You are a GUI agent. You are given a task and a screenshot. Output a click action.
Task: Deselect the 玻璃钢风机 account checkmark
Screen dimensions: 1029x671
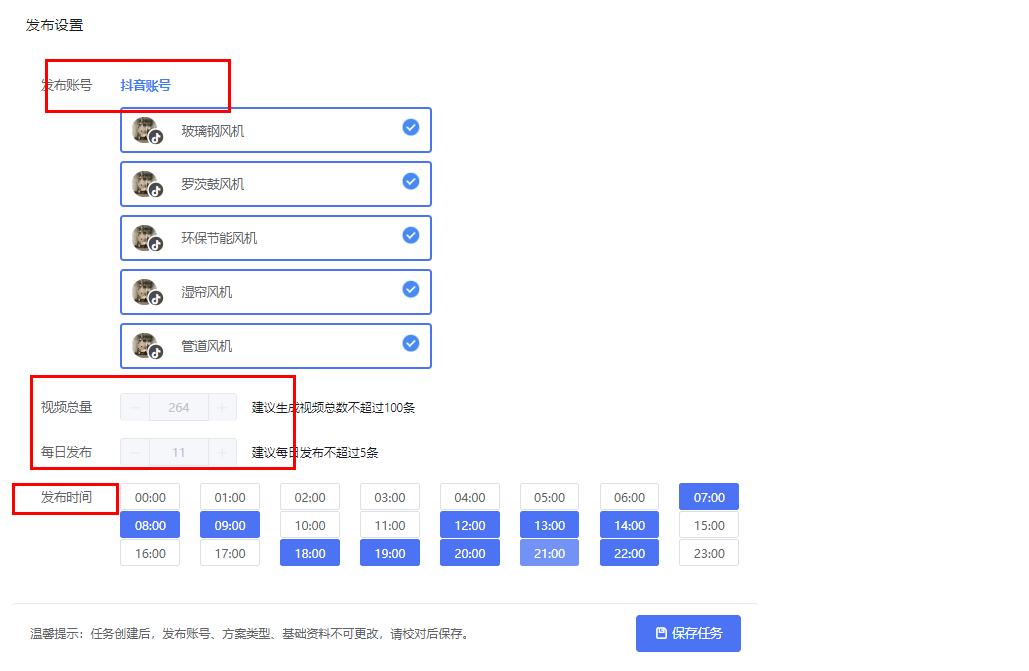click(x=410, y=127)
